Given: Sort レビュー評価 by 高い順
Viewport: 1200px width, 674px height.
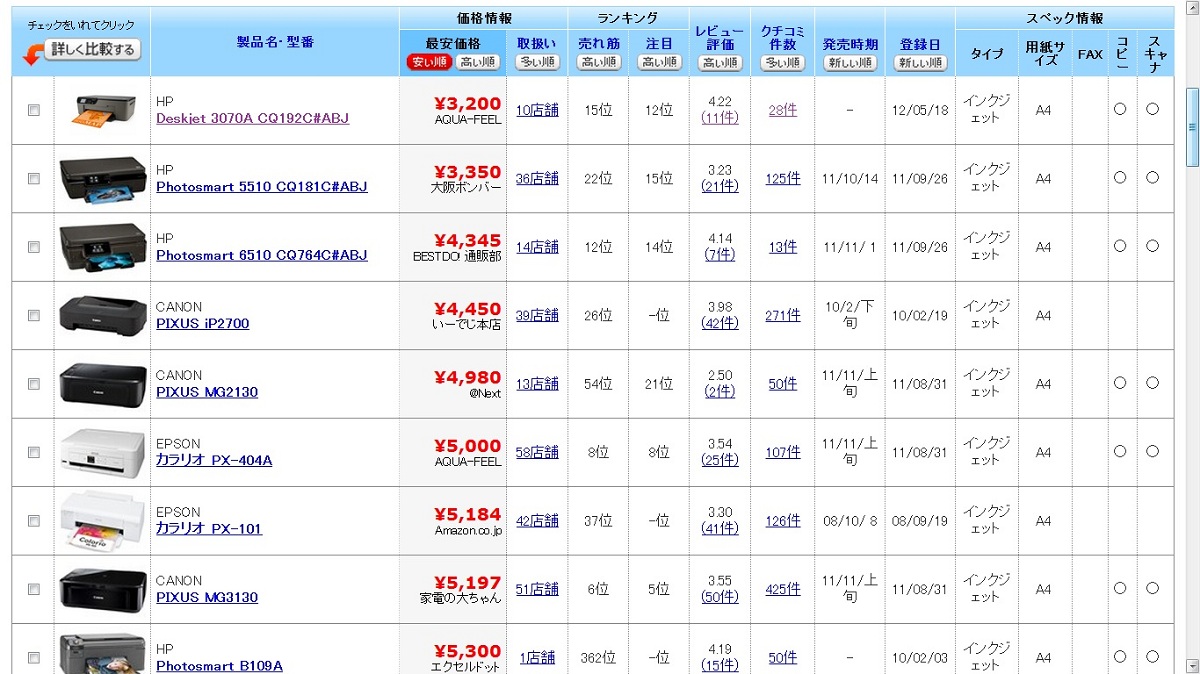Looking at the screenshot, I should [x=720, y=63].
